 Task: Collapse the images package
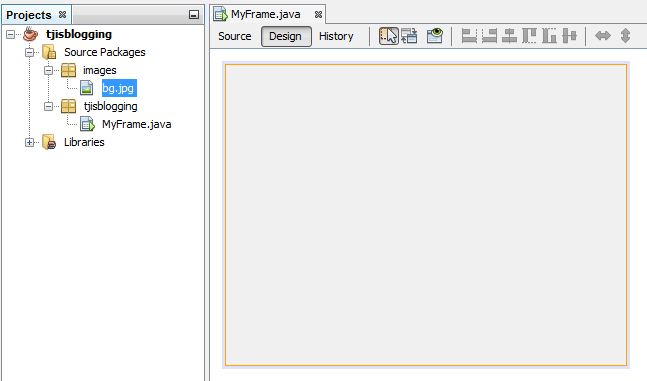point(48,71)
